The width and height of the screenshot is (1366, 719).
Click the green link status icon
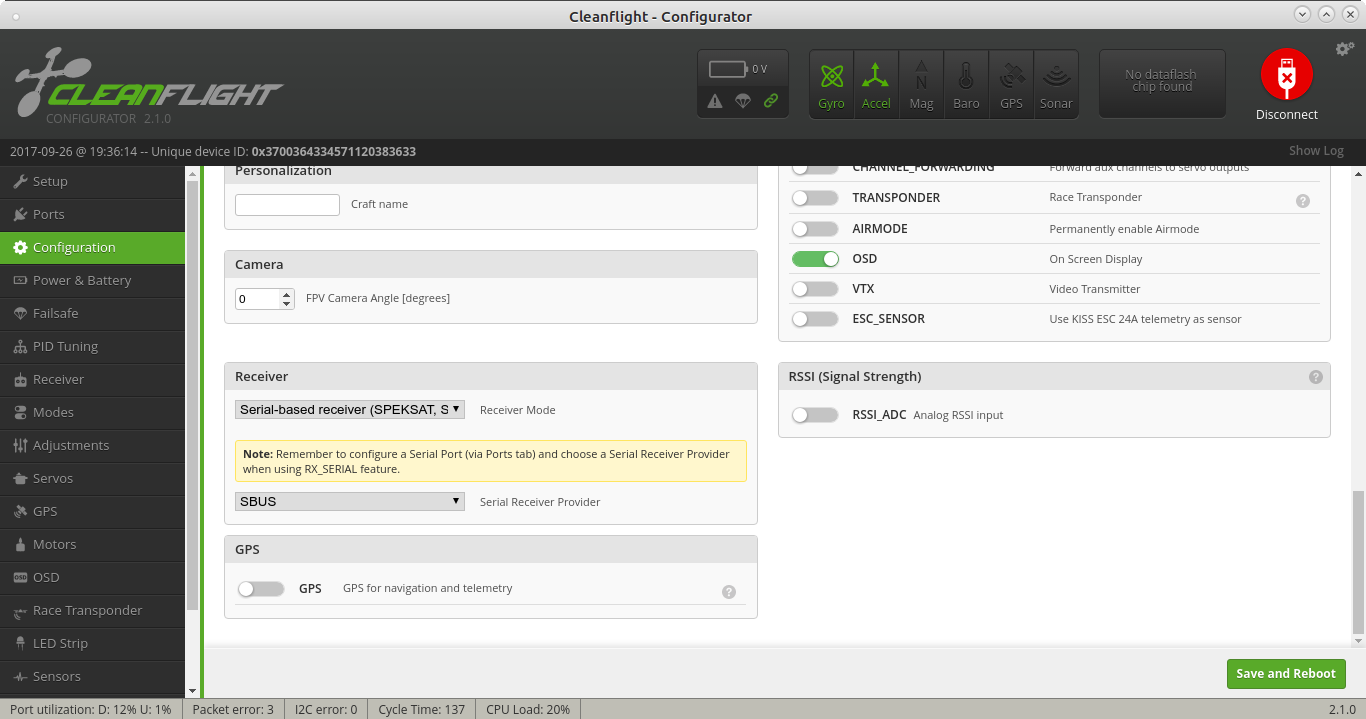pos(771,101)
